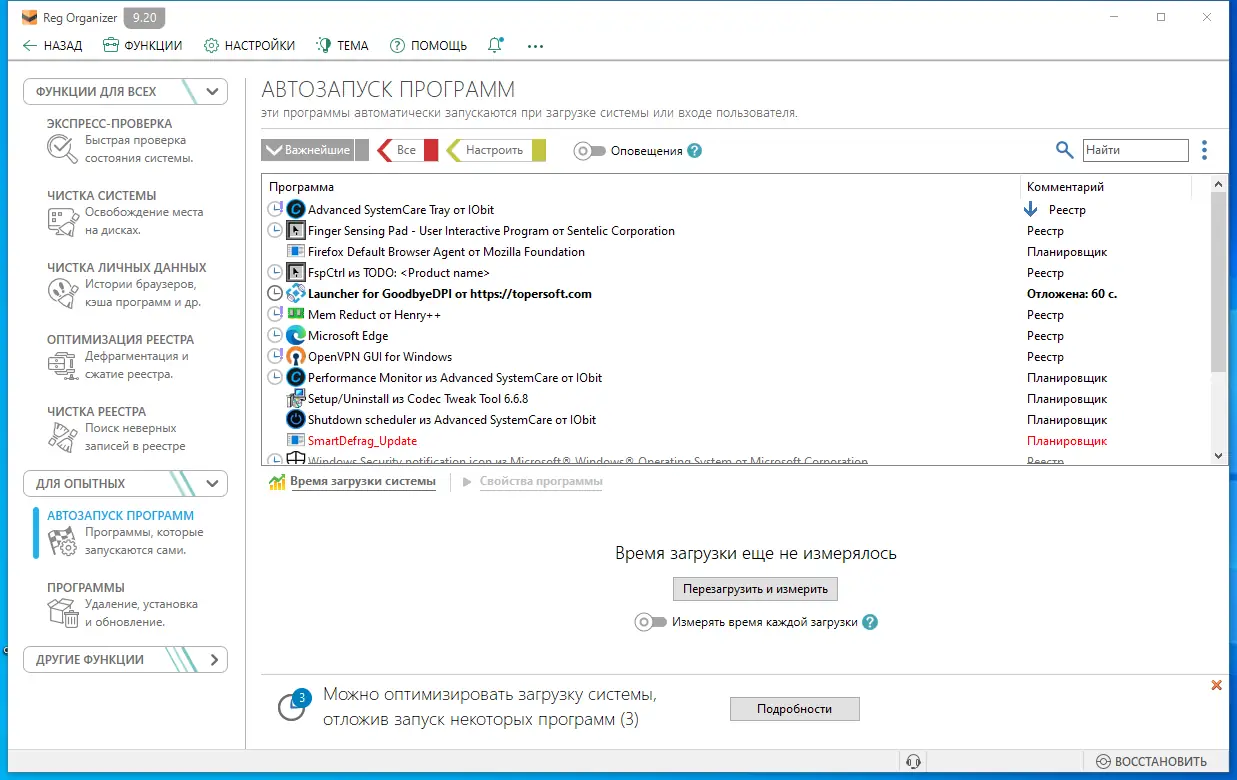Click the Shutdown scheduler app icon
This screenshot has width=1237, height=780.
click(x=295, y=420)
